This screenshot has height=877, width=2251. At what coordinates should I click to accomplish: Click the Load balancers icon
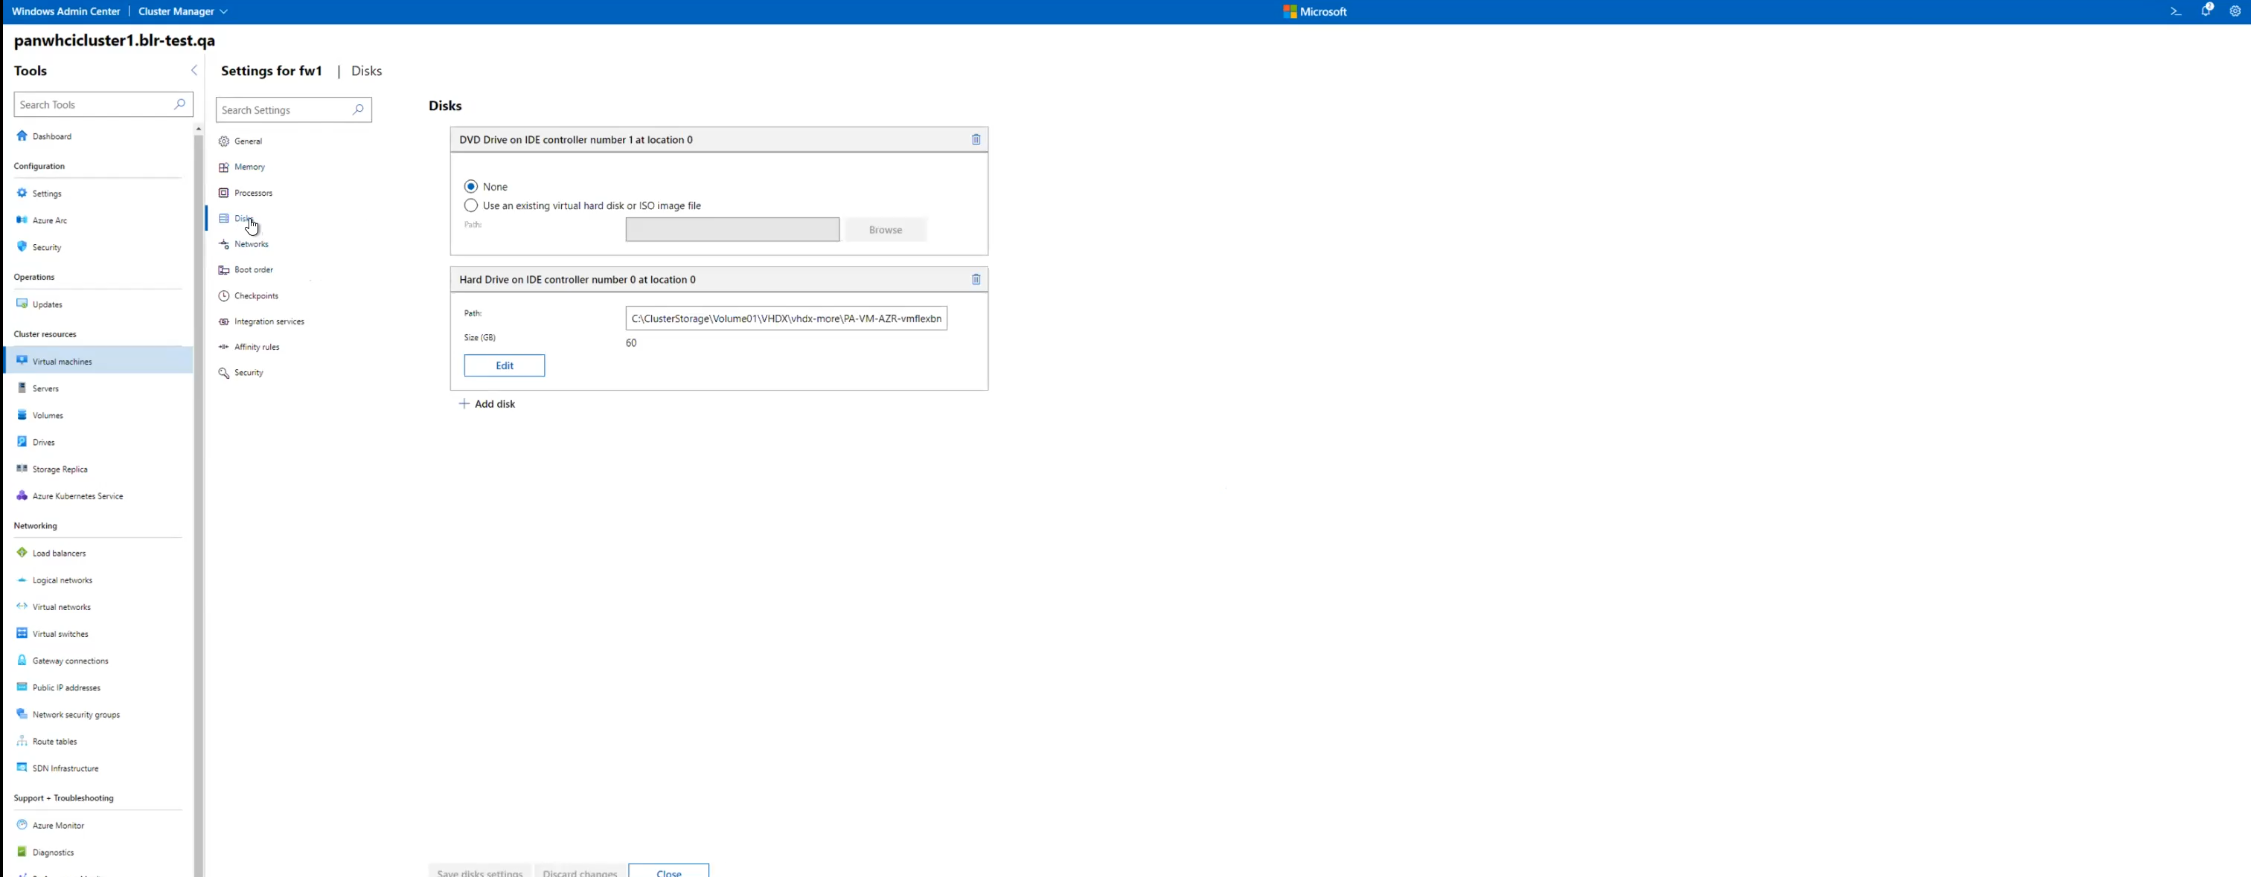pos(22,552)
